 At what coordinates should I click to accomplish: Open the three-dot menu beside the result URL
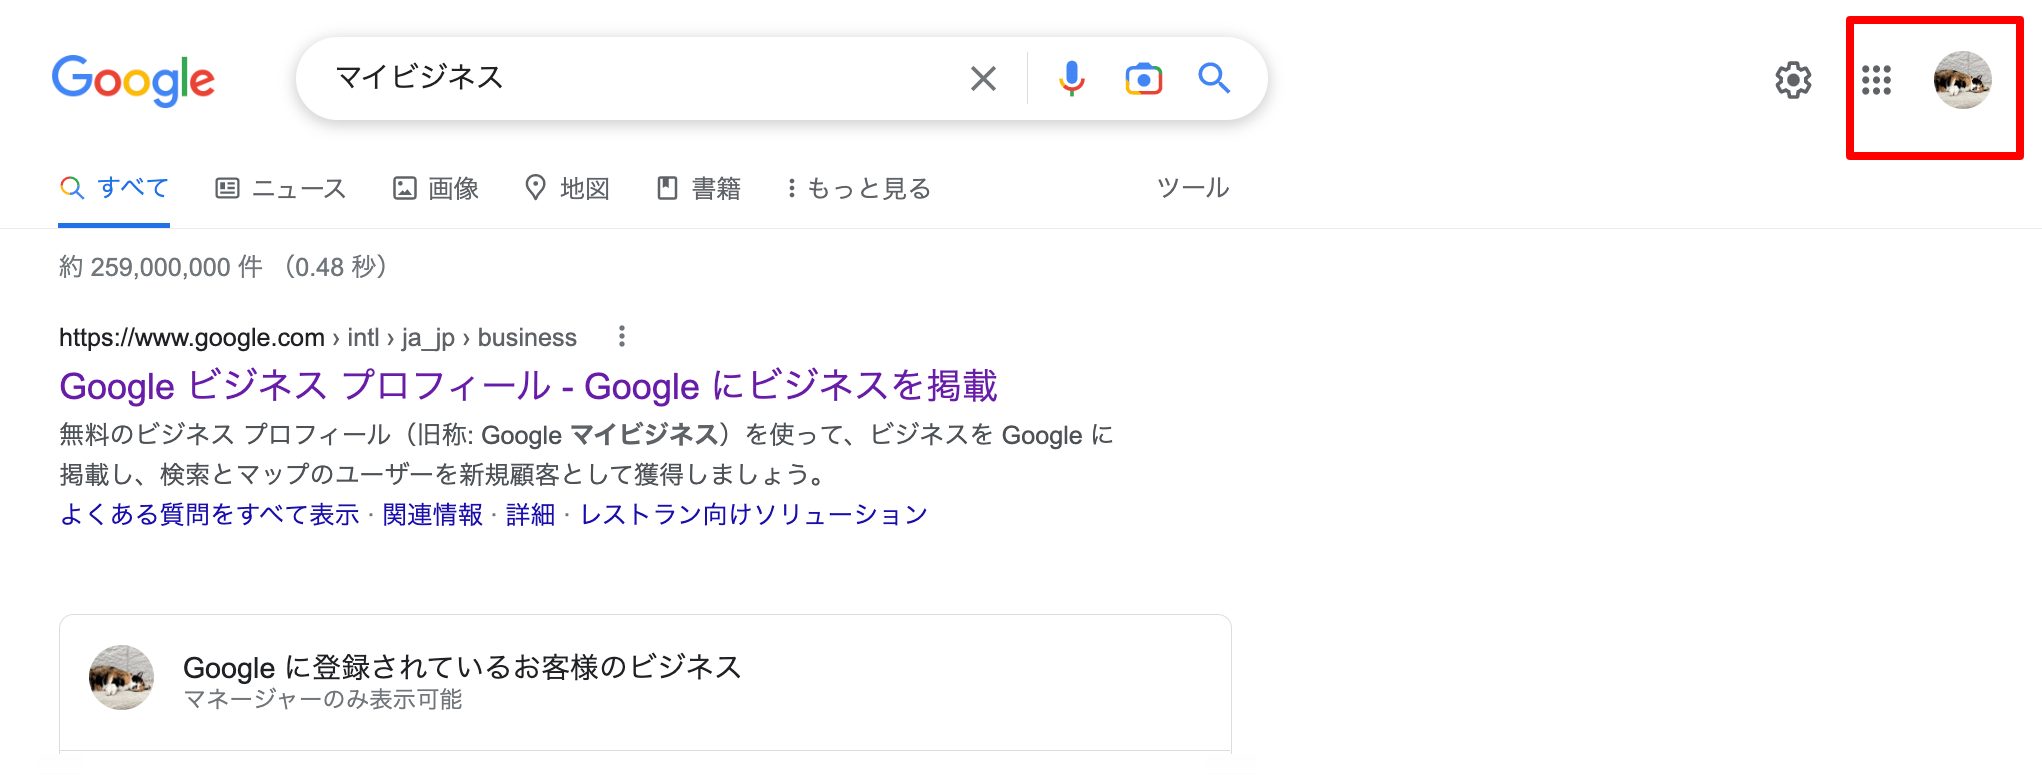(622, 337)
